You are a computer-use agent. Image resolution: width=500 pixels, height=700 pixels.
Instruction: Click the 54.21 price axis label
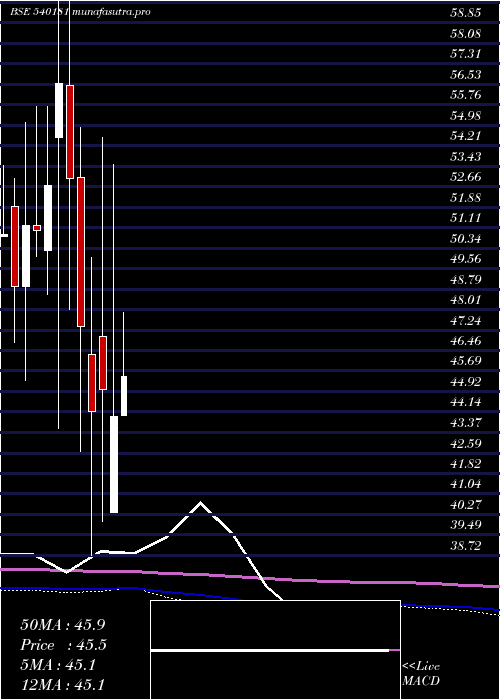point(465,136)
